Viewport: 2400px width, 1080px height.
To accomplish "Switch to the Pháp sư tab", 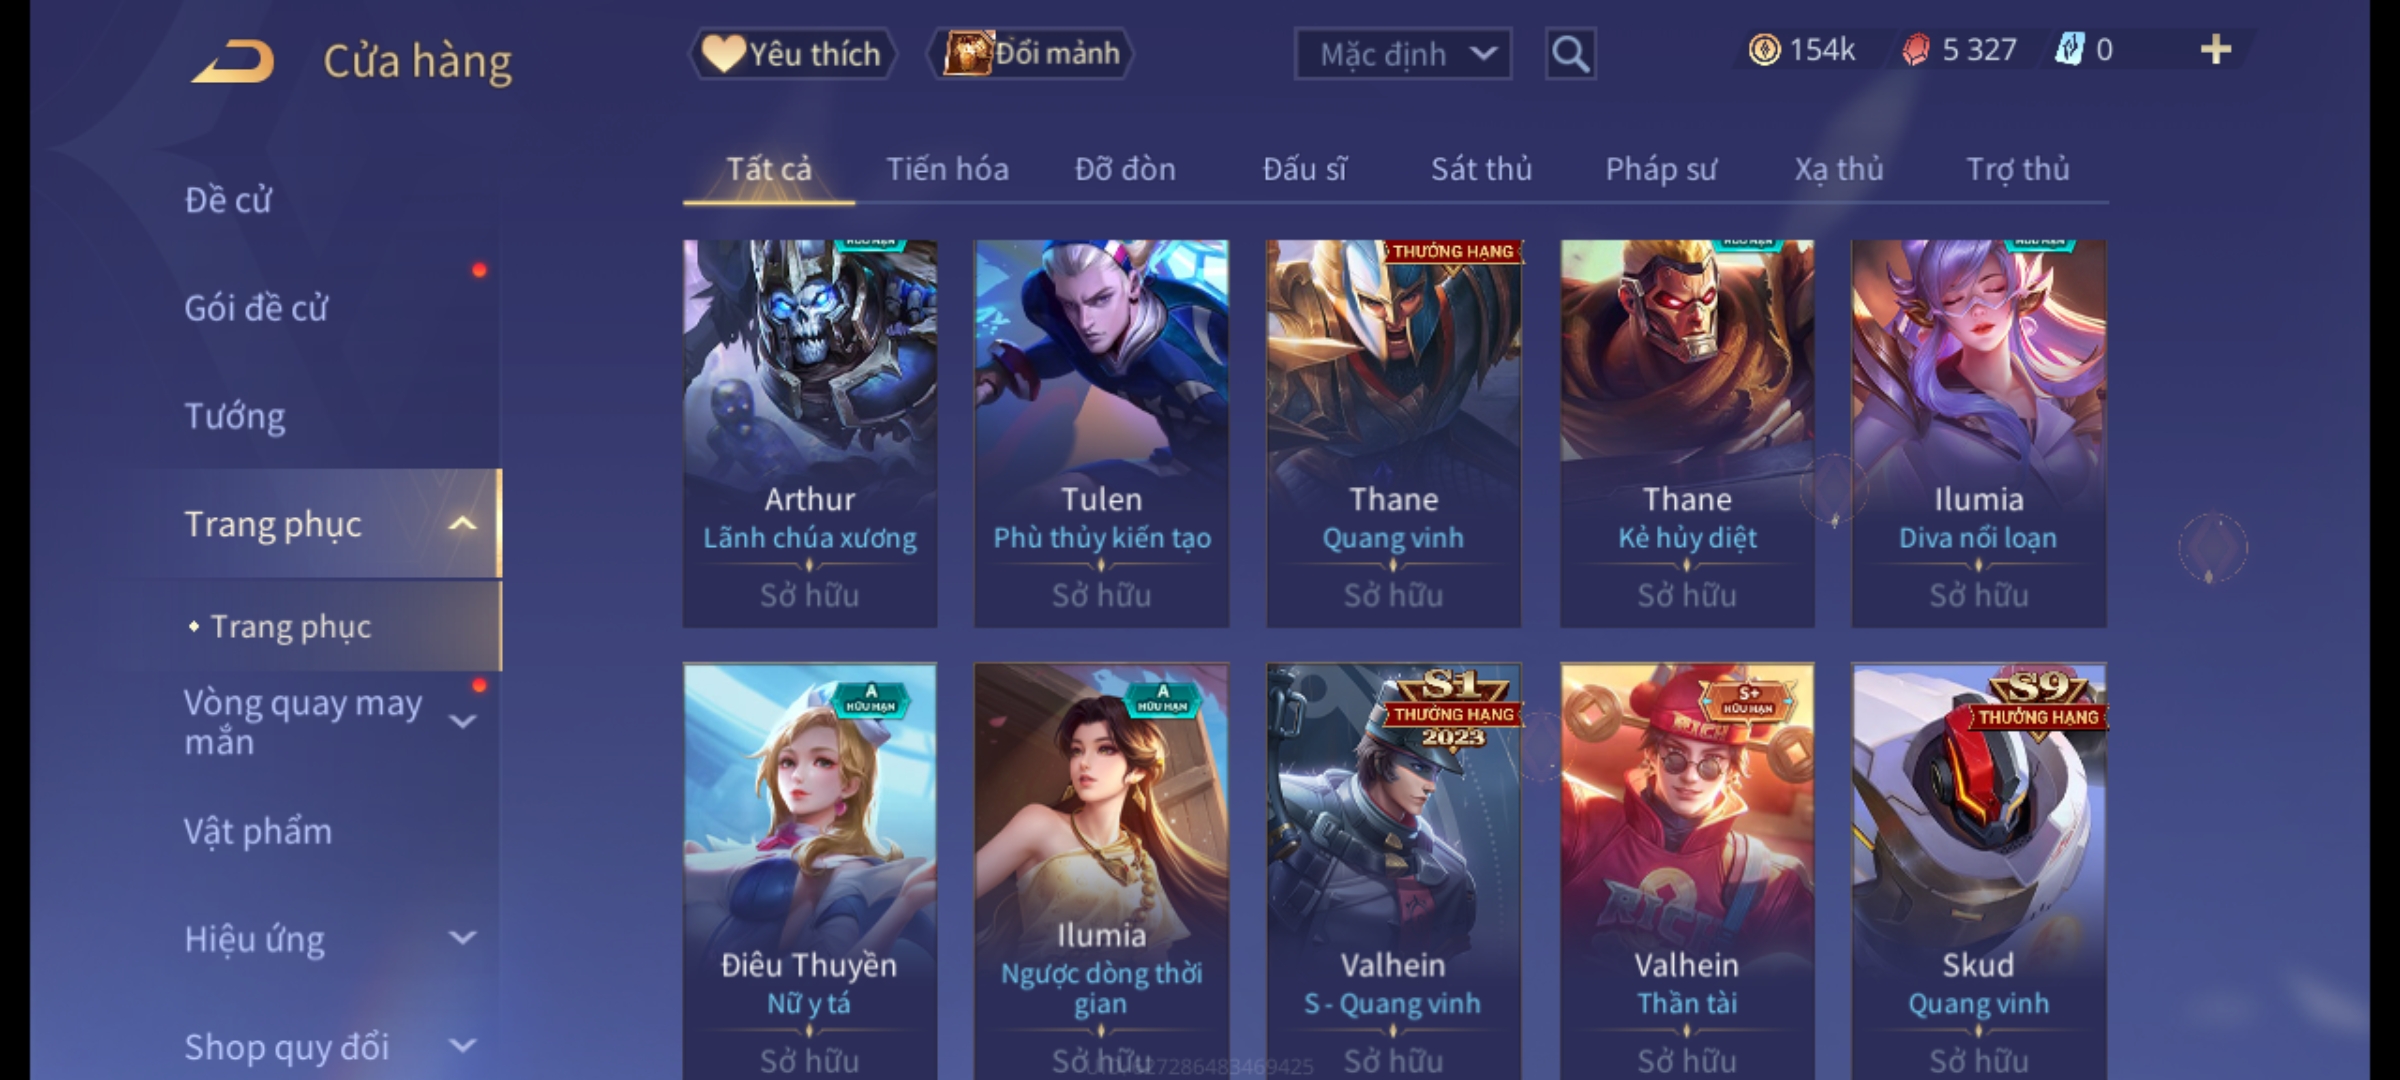I will (1661, 169).
